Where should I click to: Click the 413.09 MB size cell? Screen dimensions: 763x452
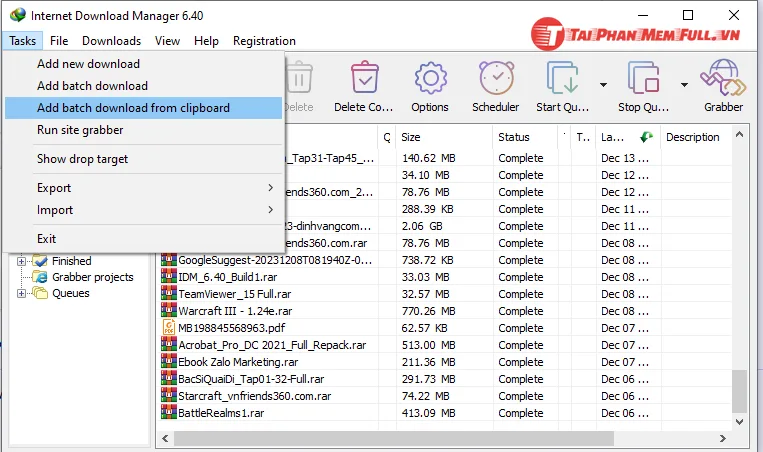coord(428,413)
